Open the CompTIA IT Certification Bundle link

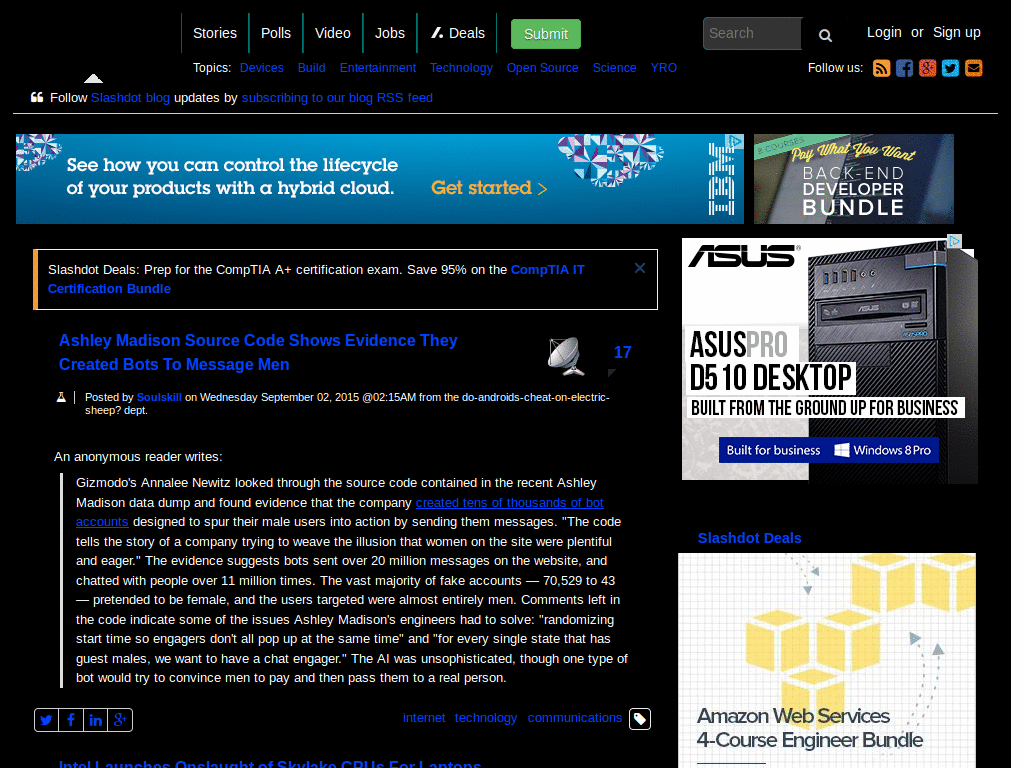(547, 269)
